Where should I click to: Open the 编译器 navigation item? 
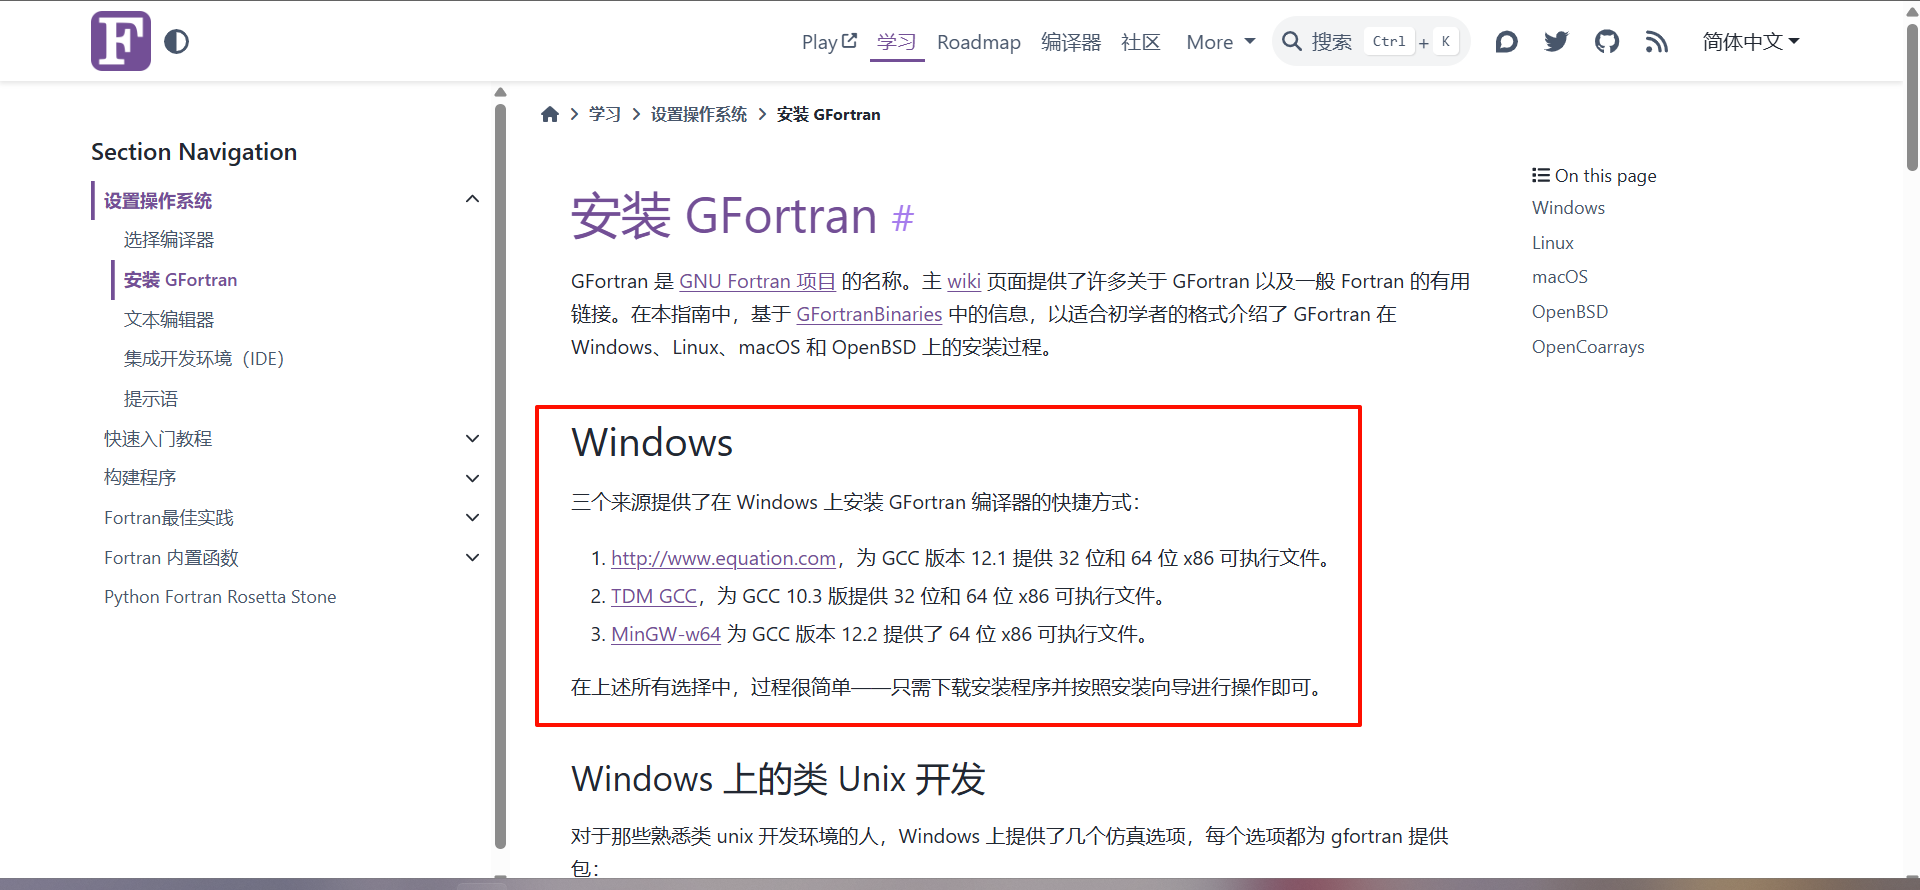coord(1070,42)
